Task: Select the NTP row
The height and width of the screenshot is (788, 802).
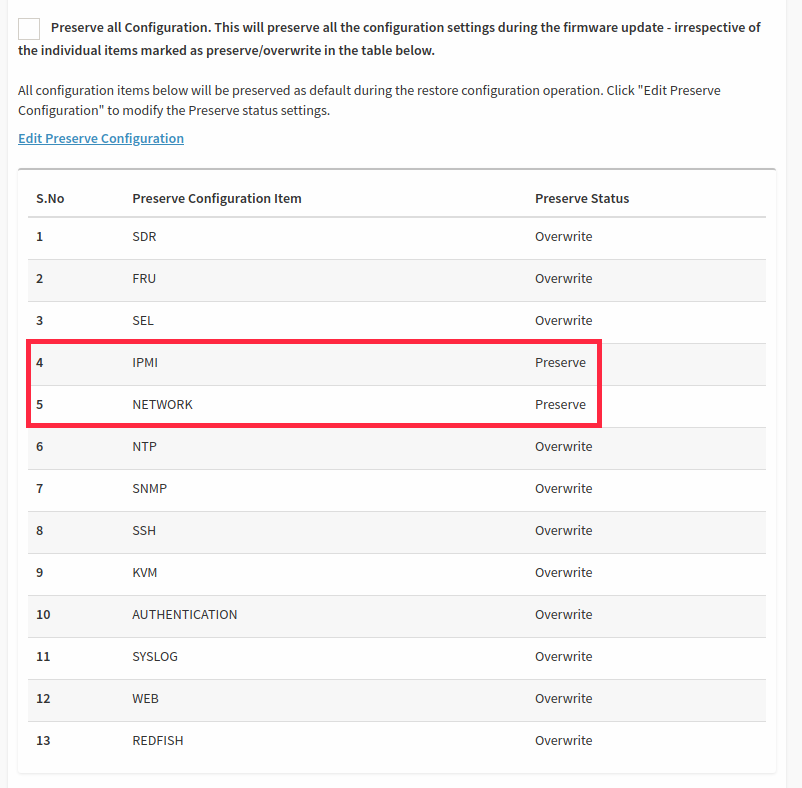Action: (x=397, y=447)
